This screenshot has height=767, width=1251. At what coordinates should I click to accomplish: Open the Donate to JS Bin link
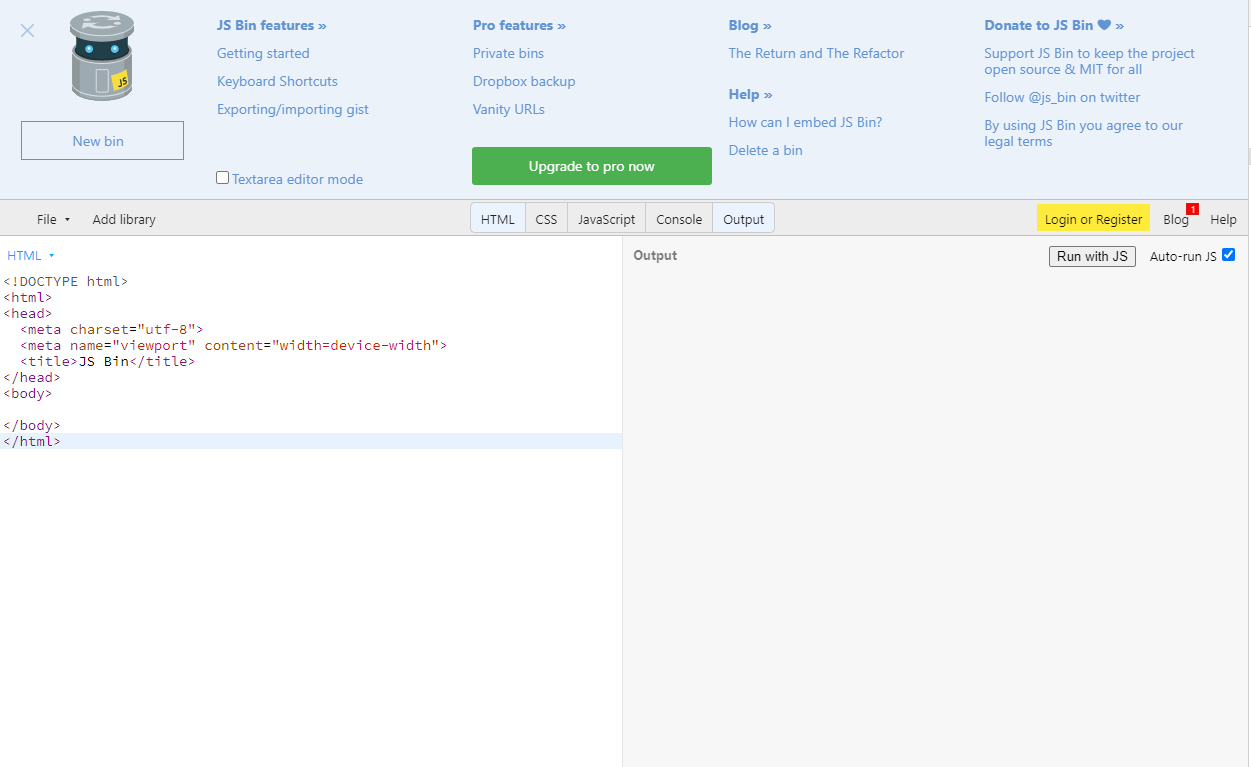pos(1054,25)
